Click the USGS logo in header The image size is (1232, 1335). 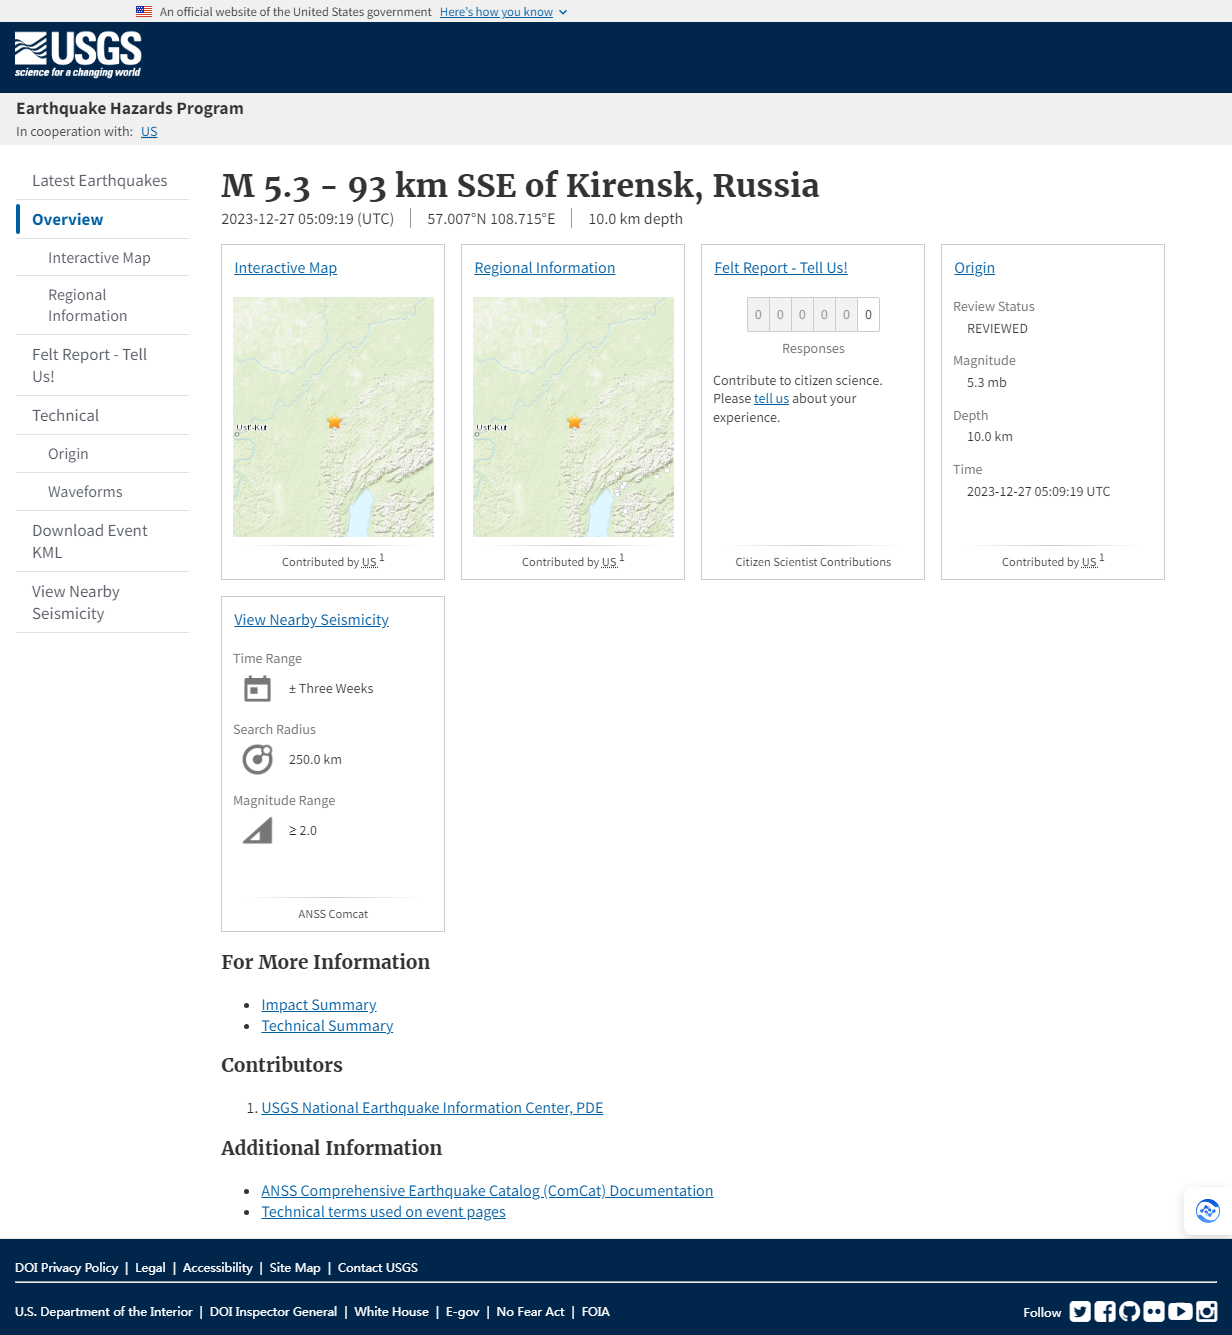78,54
